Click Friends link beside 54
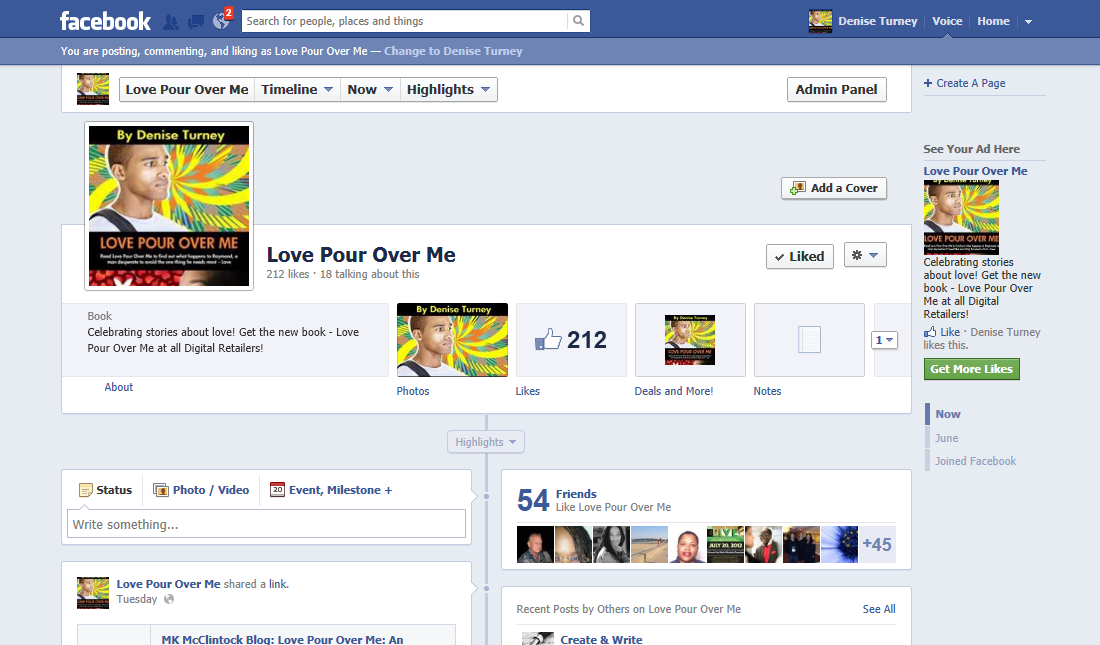Viewport: 1100px width, 645px height. [576, 494]
